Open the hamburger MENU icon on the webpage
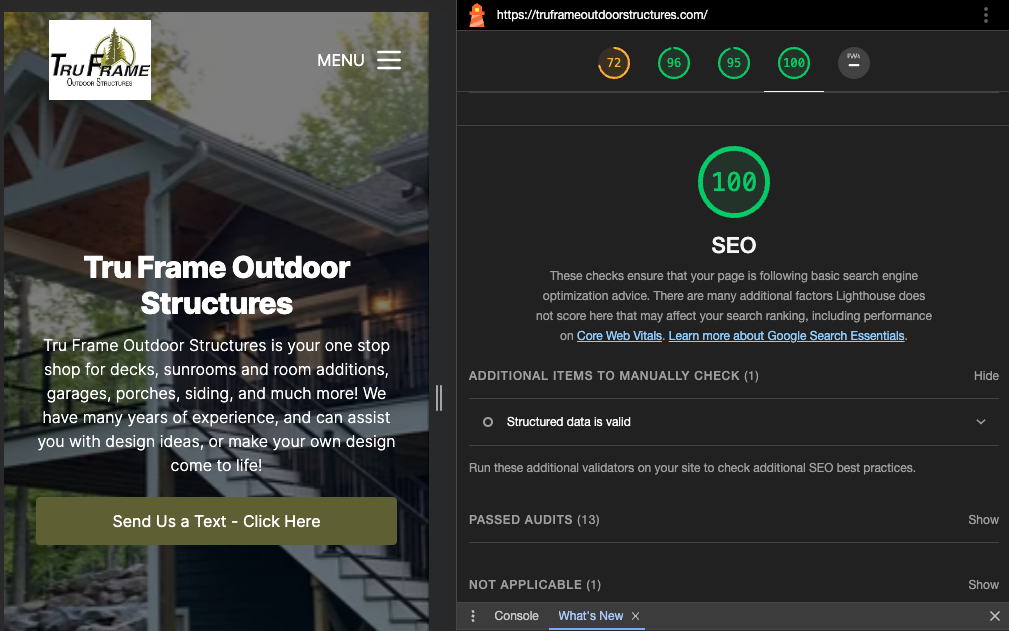The image size is (1009, 631). [388, 60]
